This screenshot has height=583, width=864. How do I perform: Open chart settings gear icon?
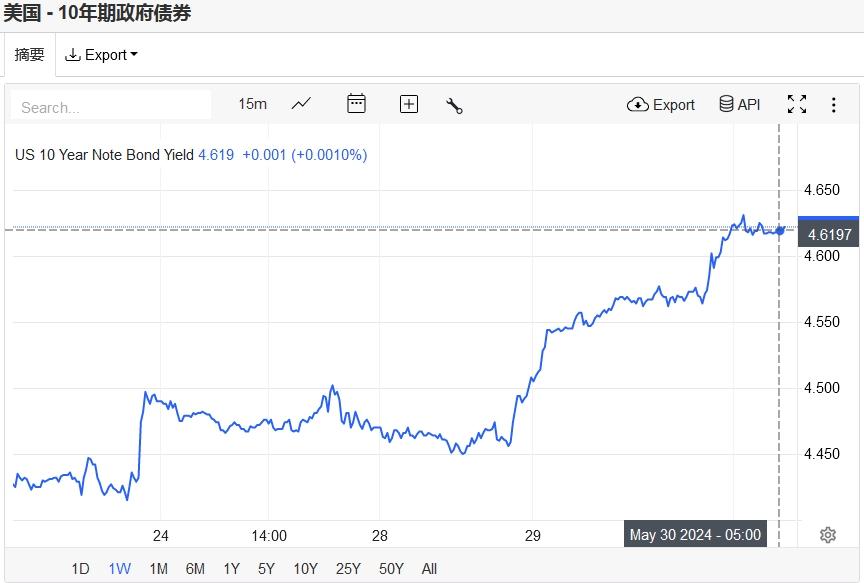pyautogui.click(x=827, y=535)
